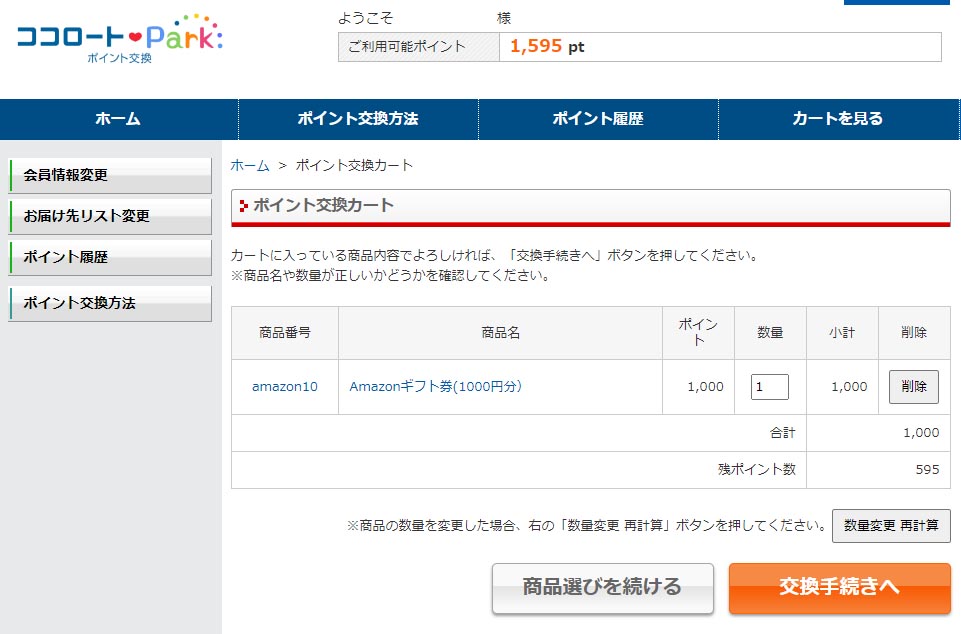961x634 pixels.
Task: Click the 数量 column header
Action: point(770,333)
